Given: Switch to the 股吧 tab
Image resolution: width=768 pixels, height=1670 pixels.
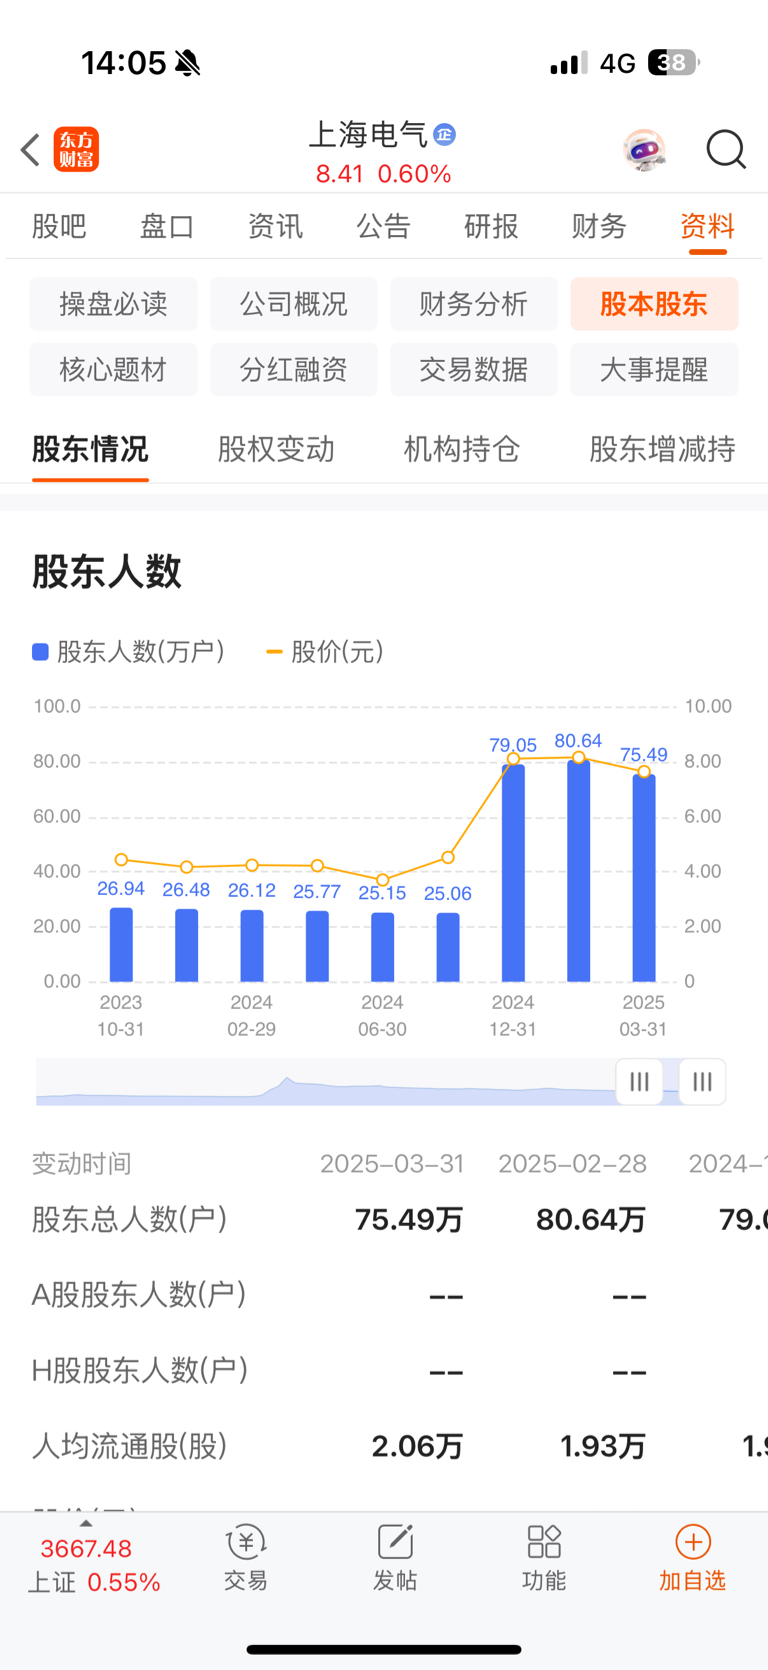Looking at the screenshot, I should tap(59, 227).
